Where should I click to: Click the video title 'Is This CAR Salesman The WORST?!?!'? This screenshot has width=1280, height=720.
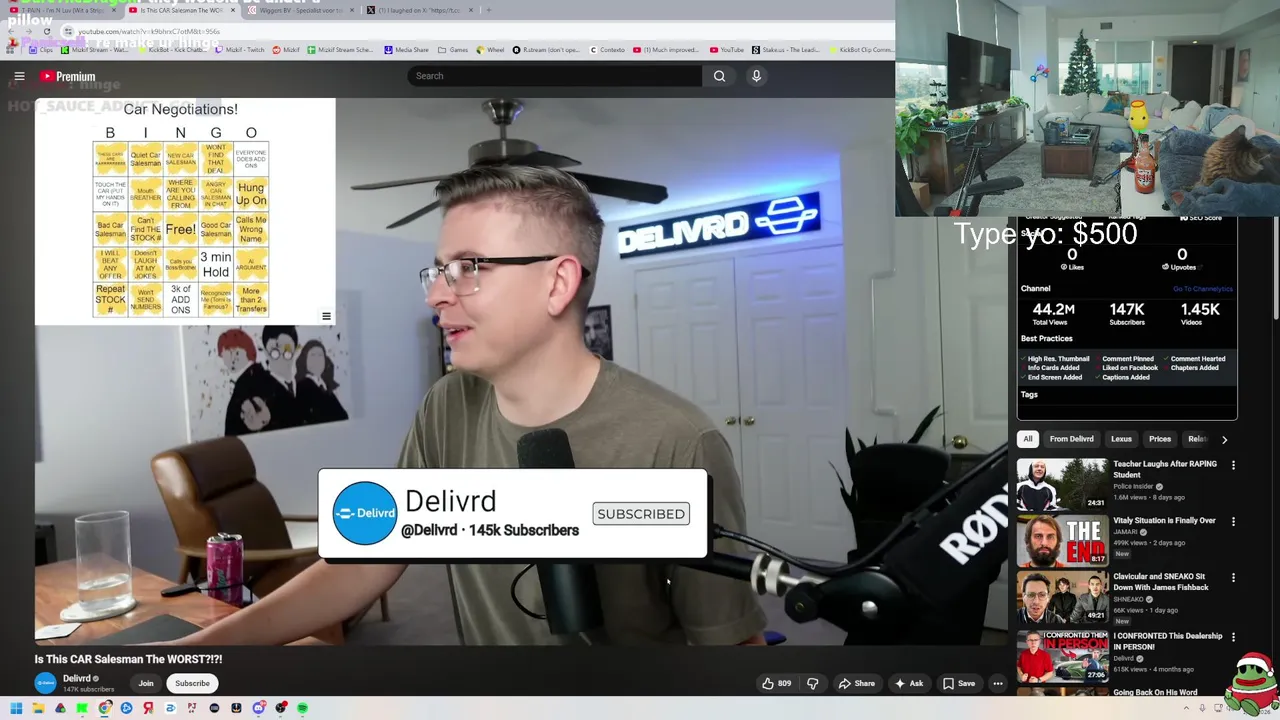[128, 659]
